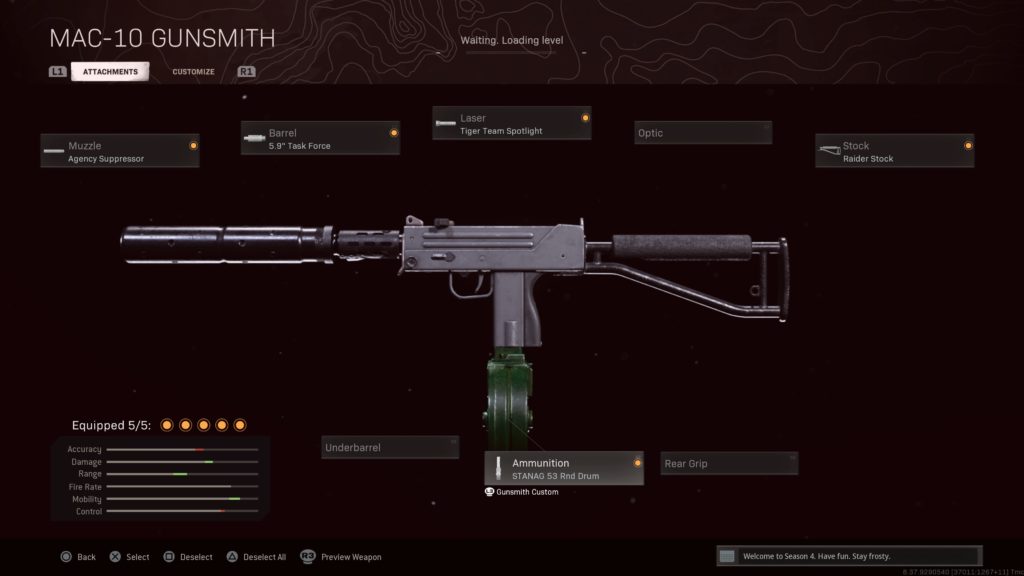Click the triangle Deselect All icon
The image size is (1024, 576).
point(232,556)
